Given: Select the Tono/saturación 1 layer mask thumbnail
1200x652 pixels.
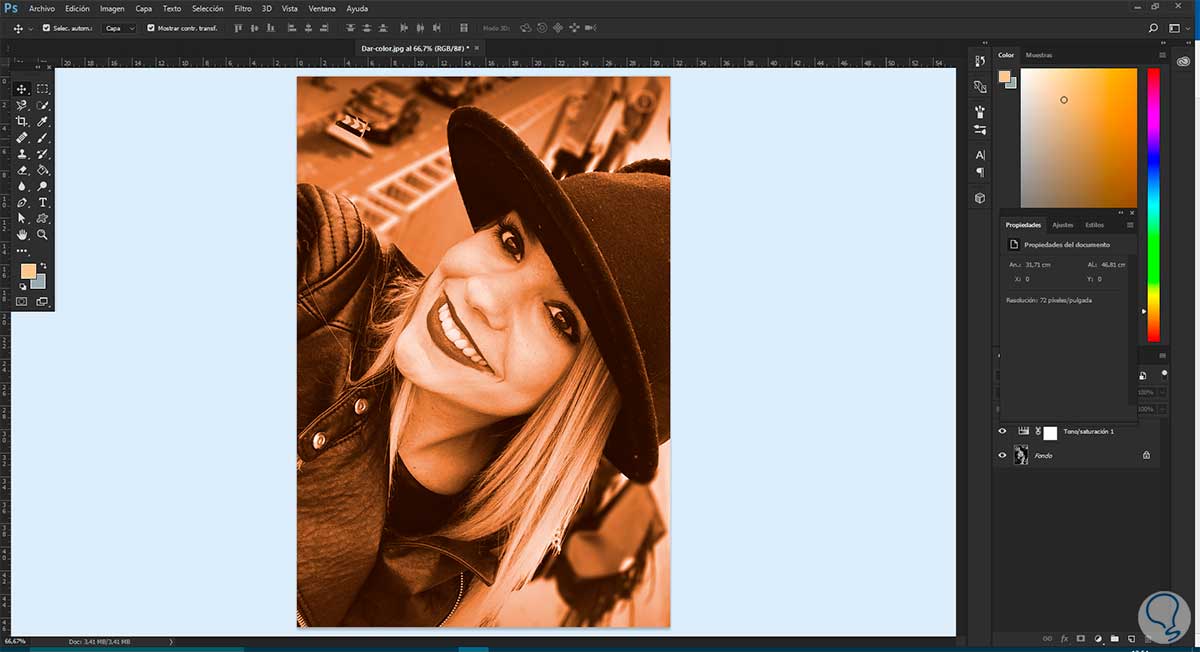Looking at the screenshot, I should (1050, 432).
